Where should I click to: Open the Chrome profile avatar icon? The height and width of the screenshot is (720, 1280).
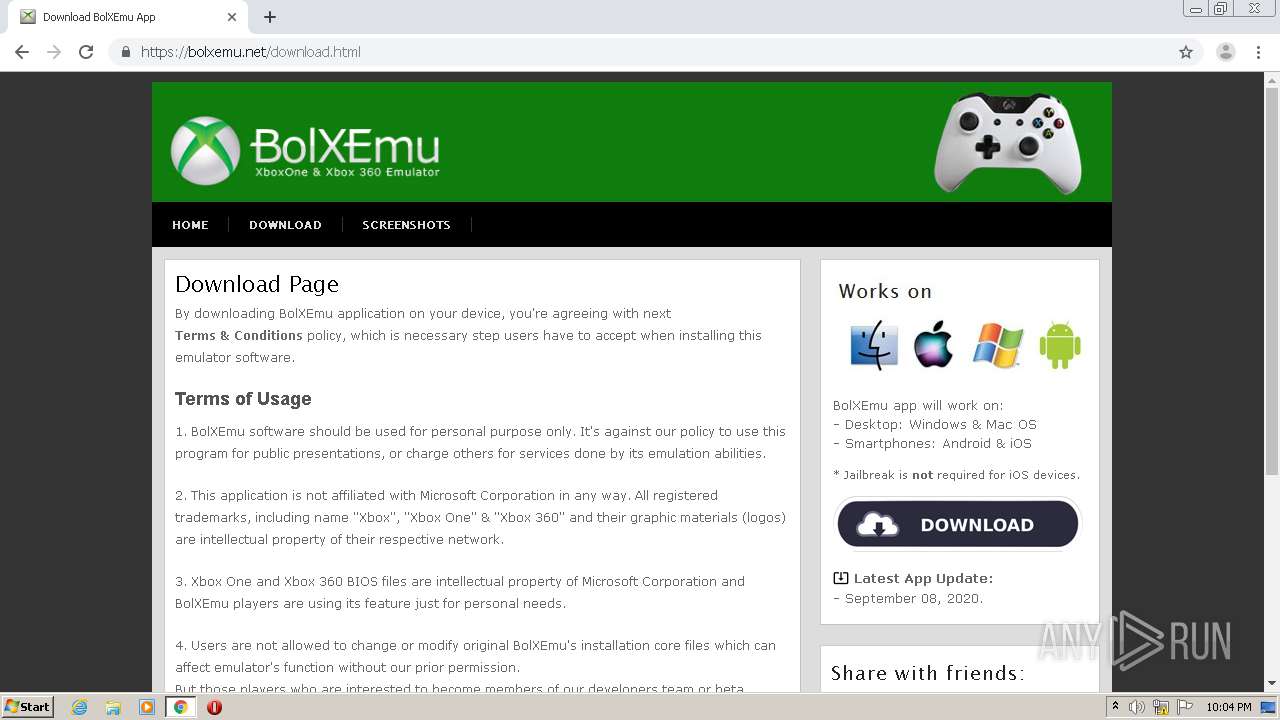coord(1226,52)
